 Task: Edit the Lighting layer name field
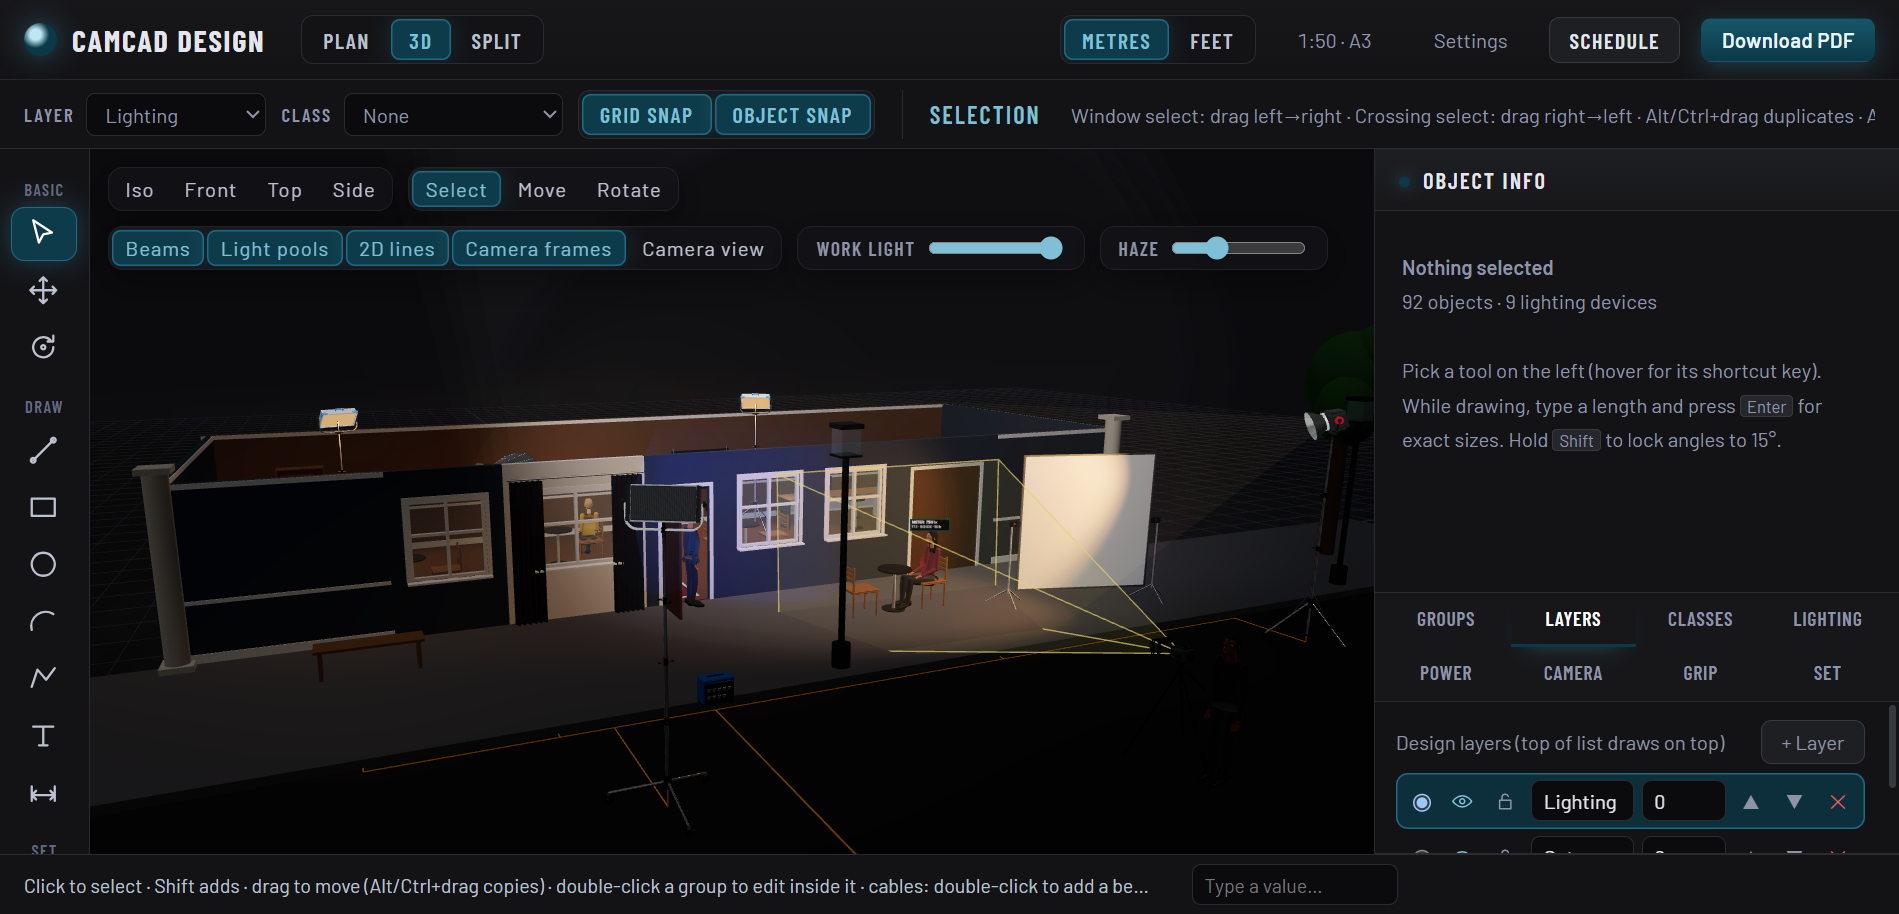pyautogui.click(x=1582, y=802)
